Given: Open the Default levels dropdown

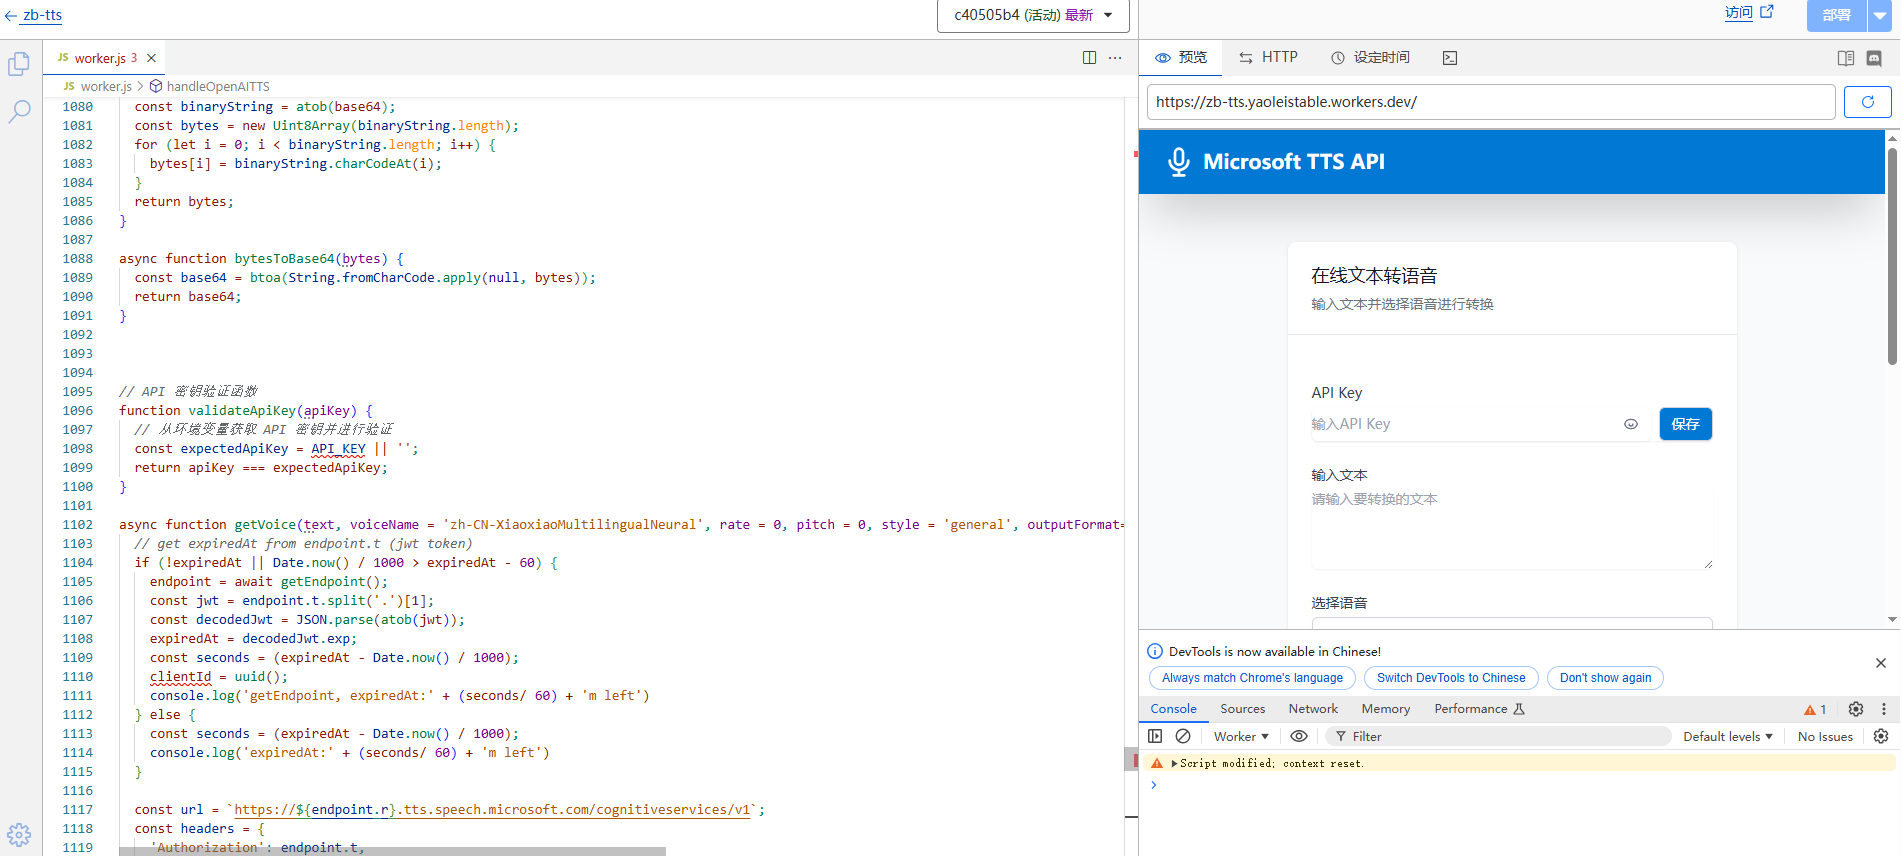Looking at the screenshot, I should [x=1727, y=736].
